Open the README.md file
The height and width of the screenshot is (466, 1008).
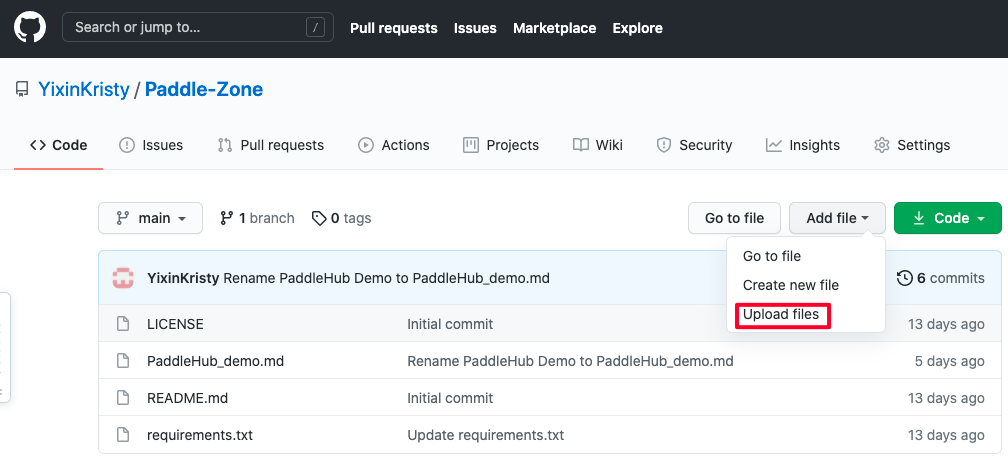click(187, 398)
